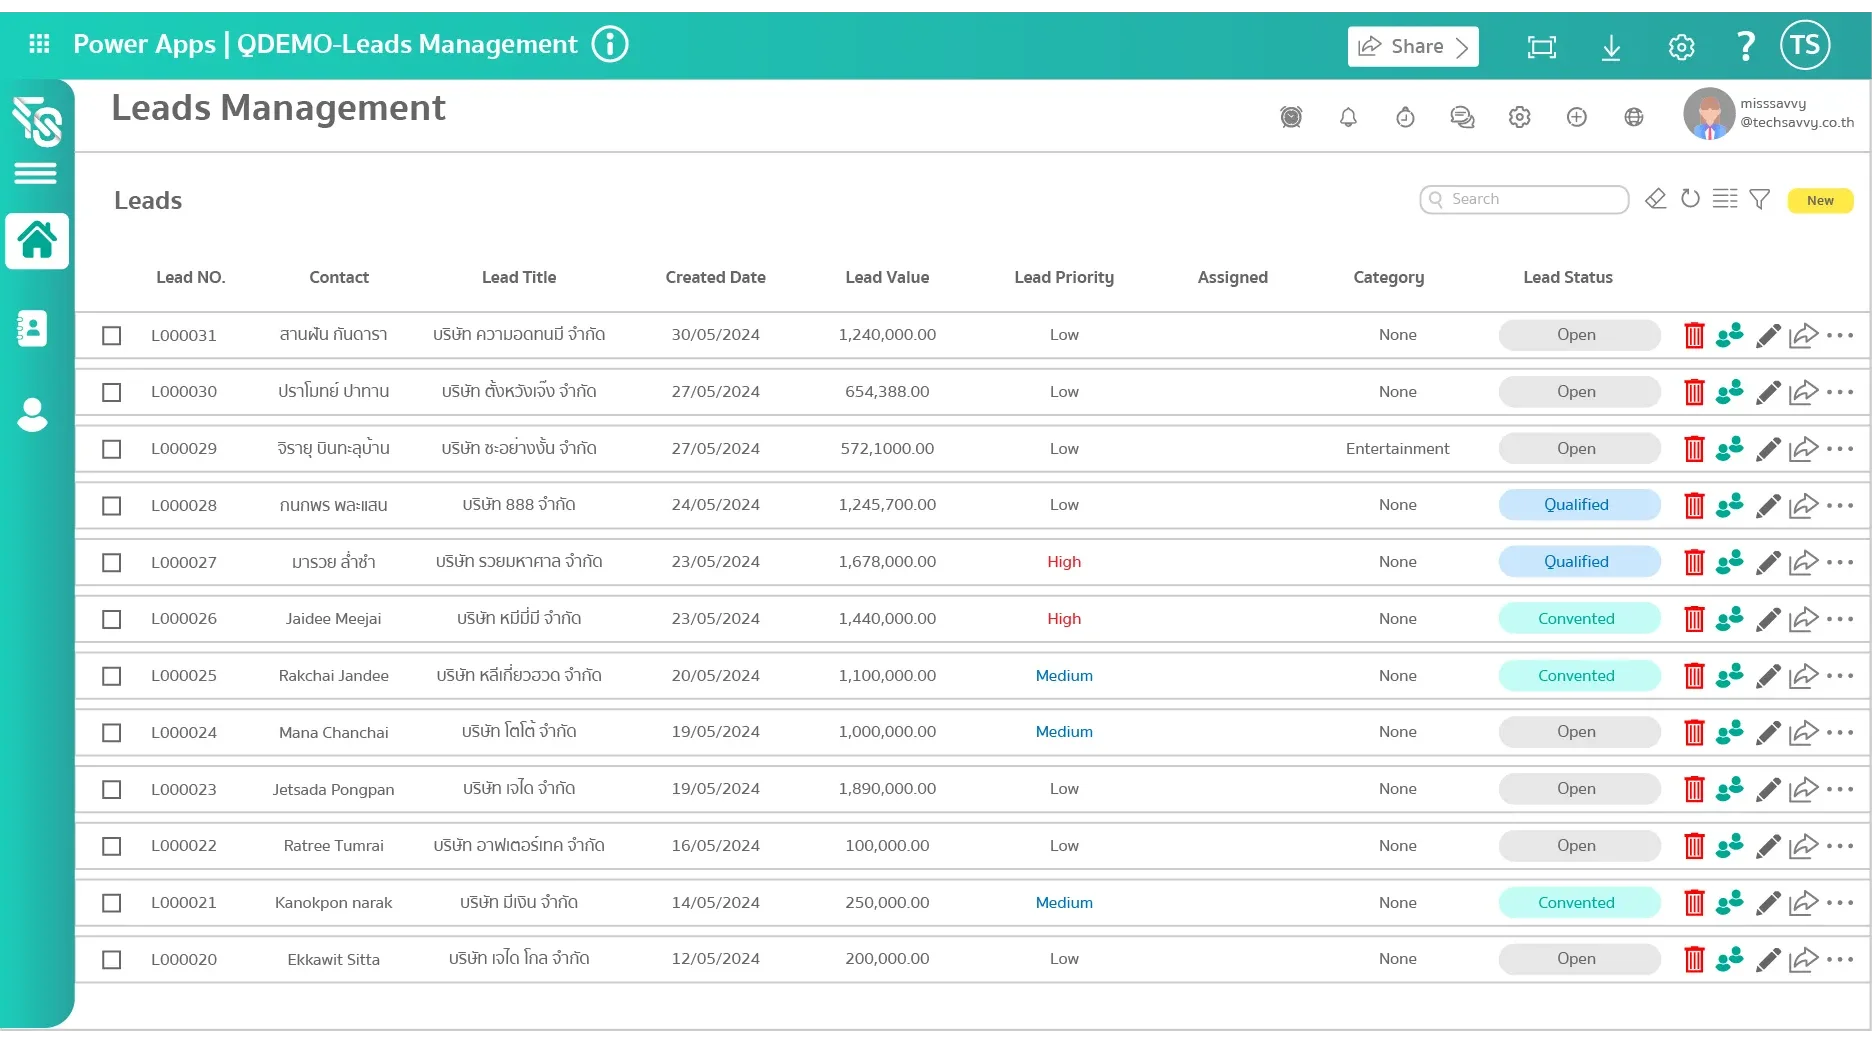Image resolution: width=1873 pixels, height=1044 pixels.
Task: Expand the three-dot menu for lead L000024
Action: pyautogui.click(x=1840, y=733)
